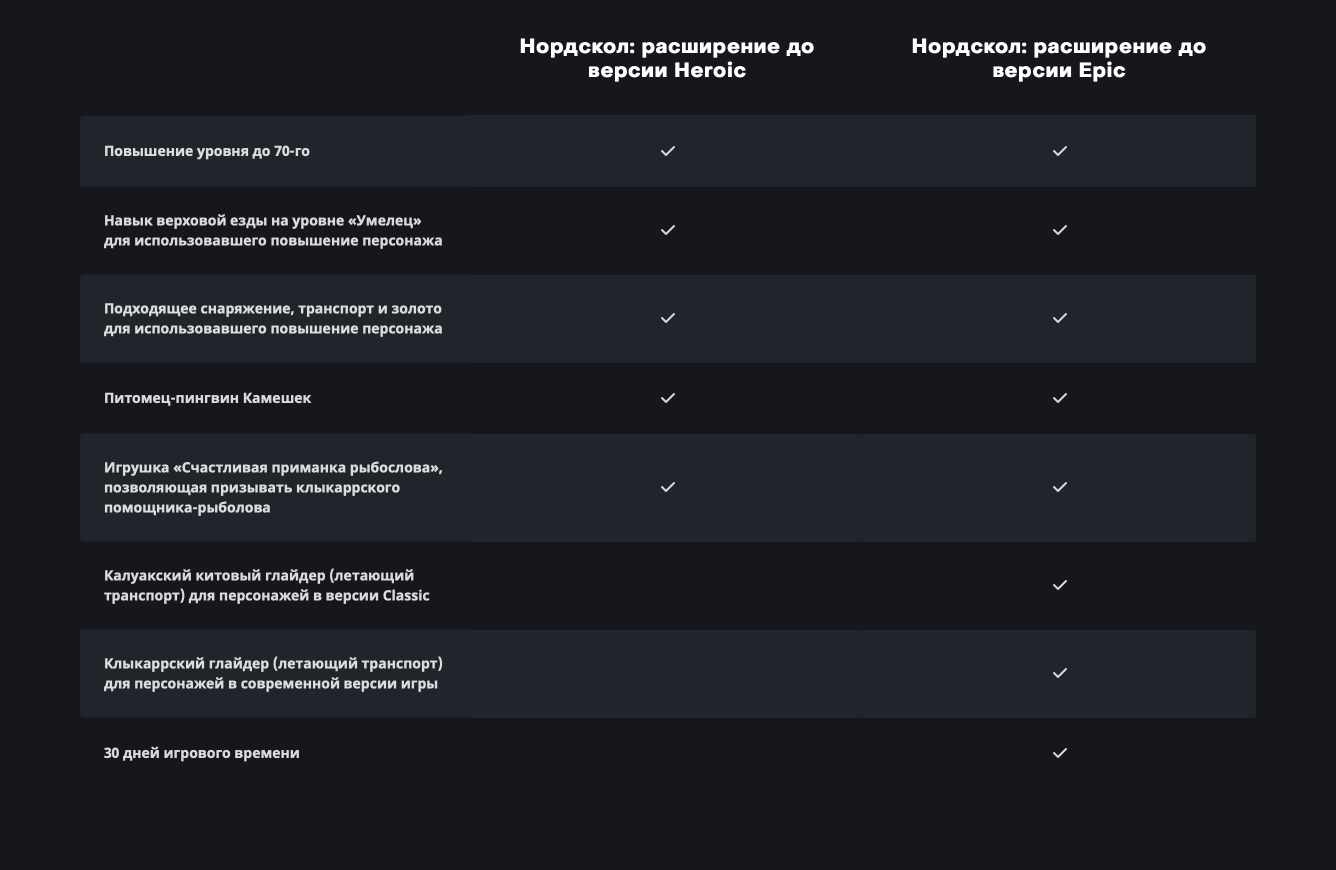Select the «Нордскол: расширение до версии Epic» column header
1336x870 pixels.
[1059, 58]
